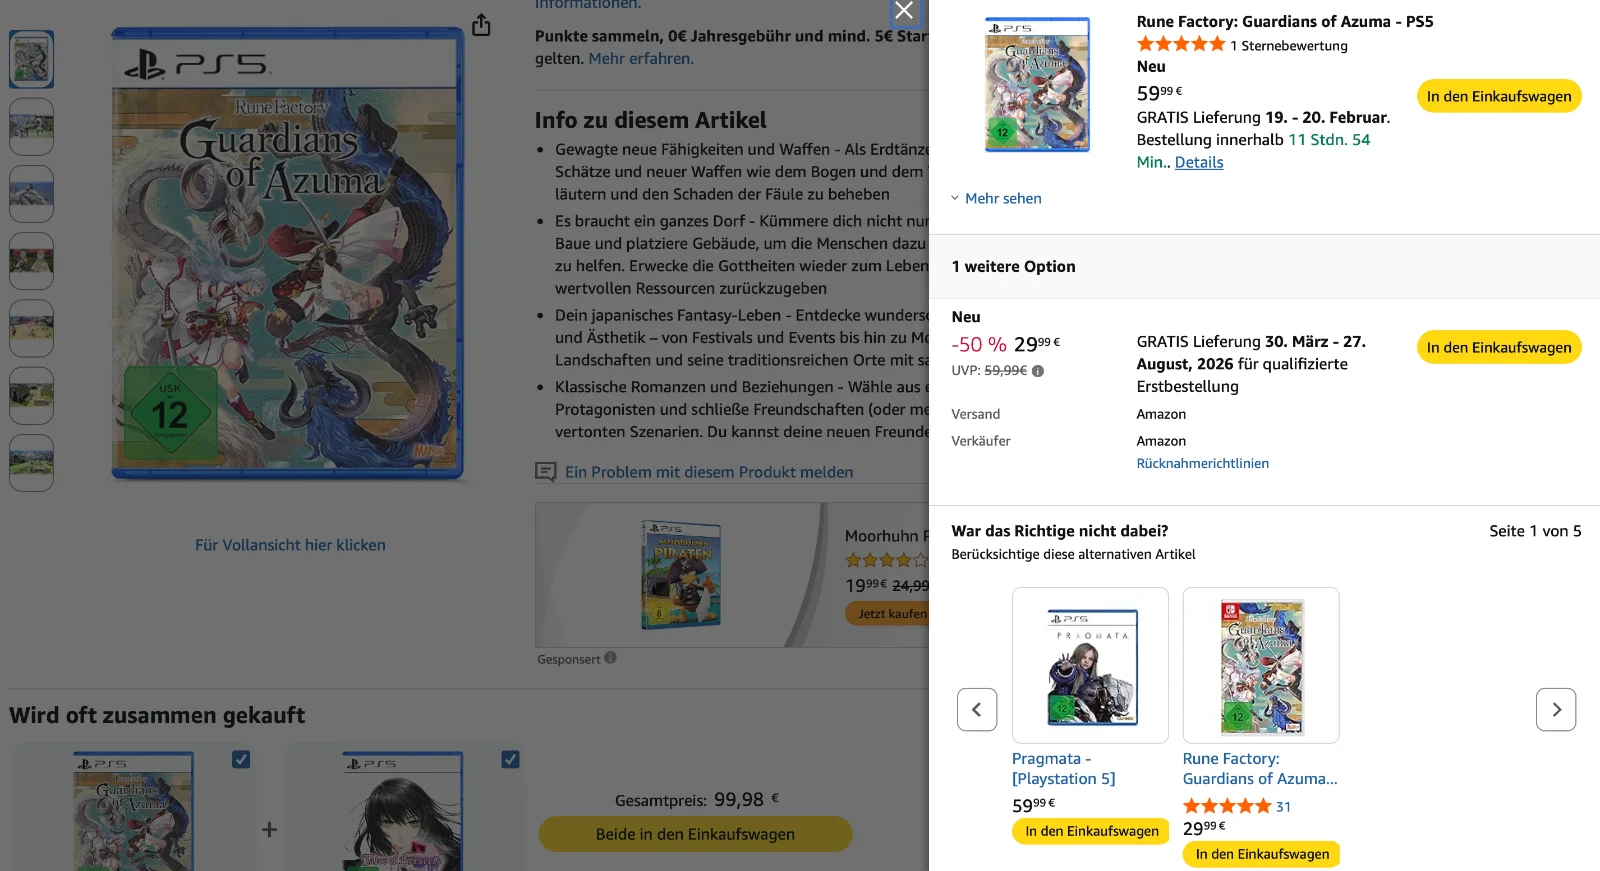
Task: Show next alternative articles with right arrow
Action: click(1556, 709)
